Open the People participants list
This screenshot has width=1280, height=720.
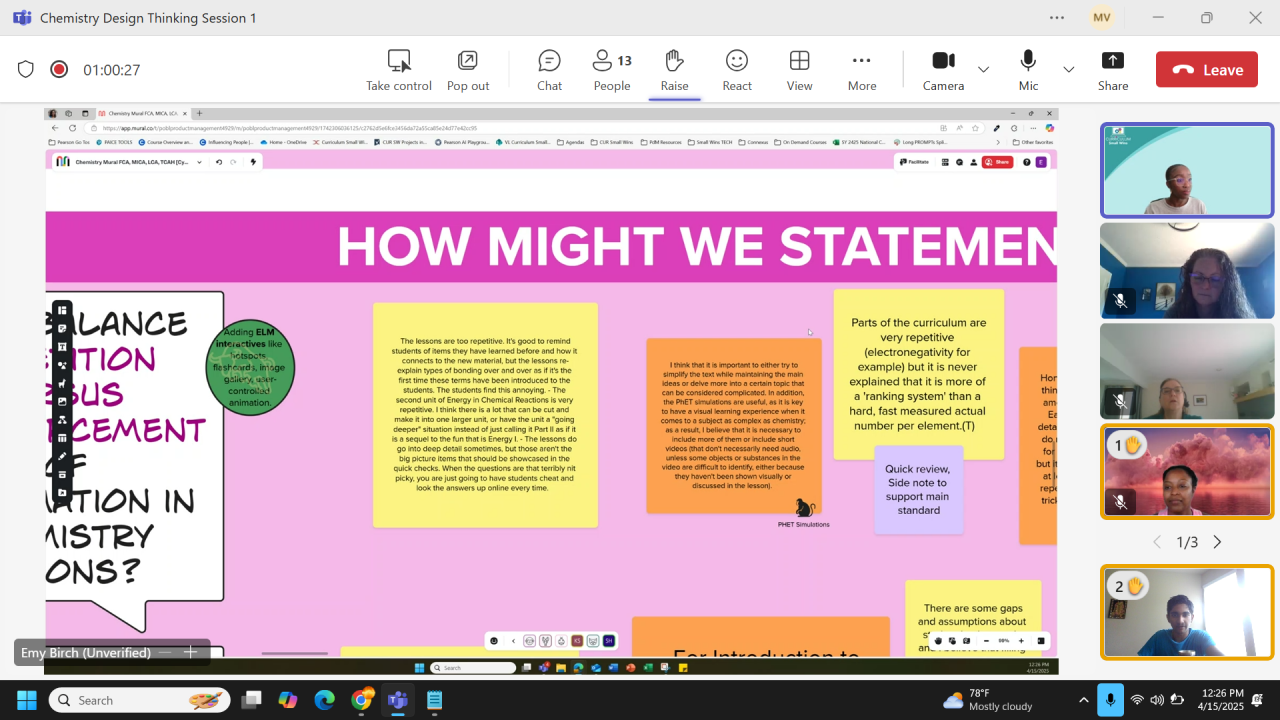[611, 70]
